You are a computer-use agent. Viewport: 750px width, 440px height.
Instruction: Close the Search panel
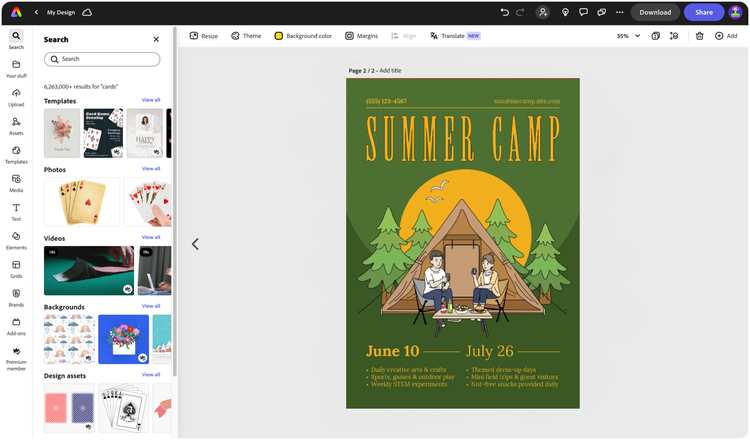pyautogui.click(x=156, y=39)
